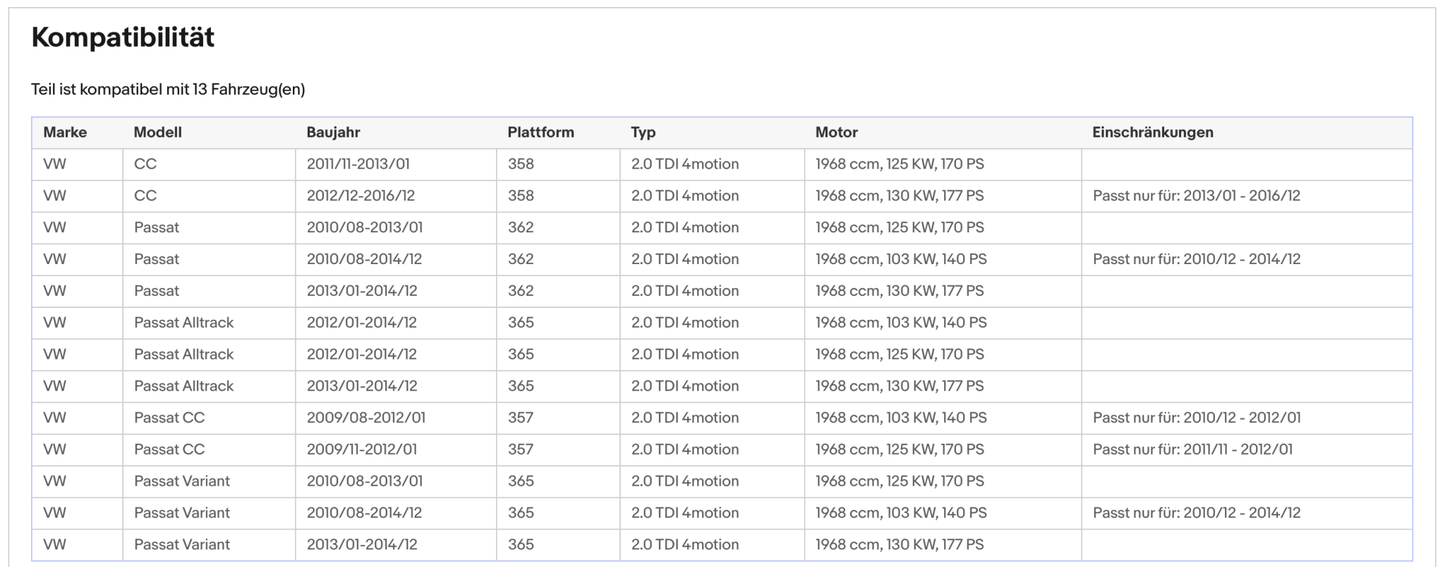The width and height of the screenshot is (1445, 567).
Task: Click the Einschränkungen column header
Action: coord(1153,132)
